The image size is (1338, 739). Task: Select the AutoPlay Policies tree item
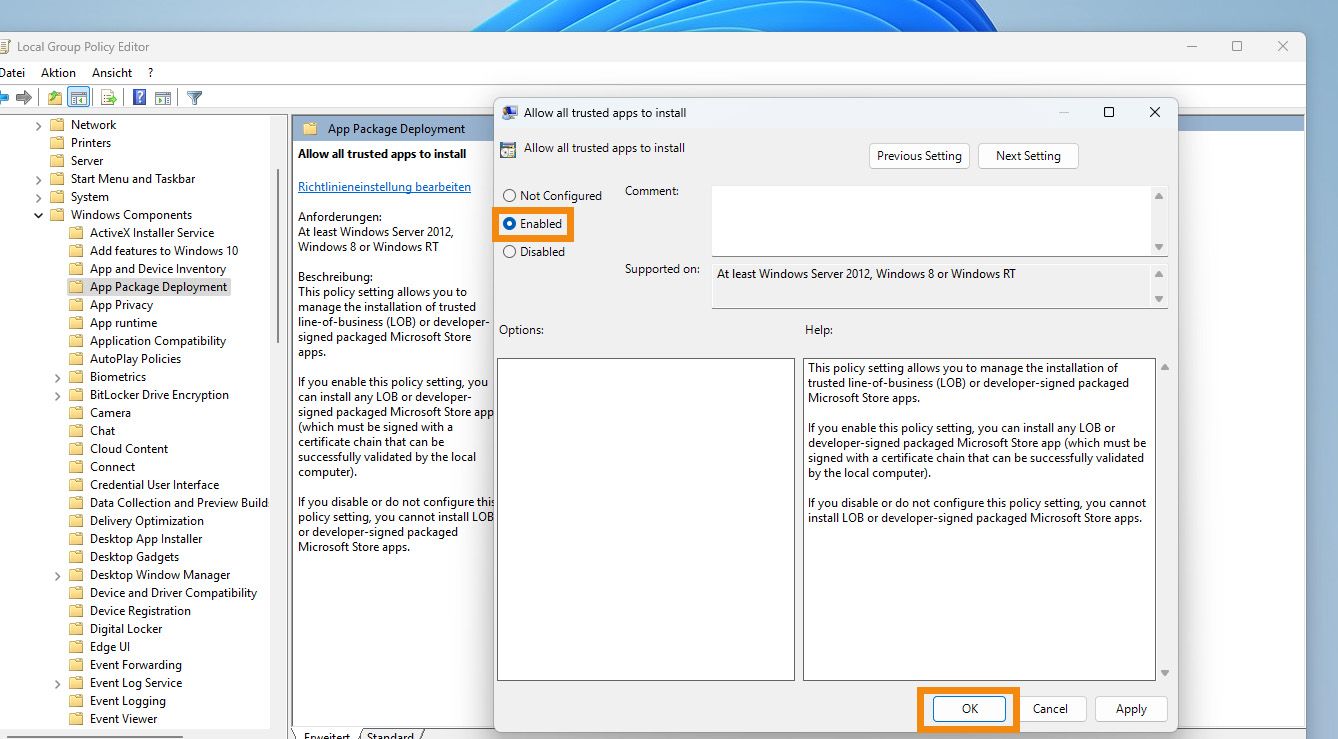point(135,359)
